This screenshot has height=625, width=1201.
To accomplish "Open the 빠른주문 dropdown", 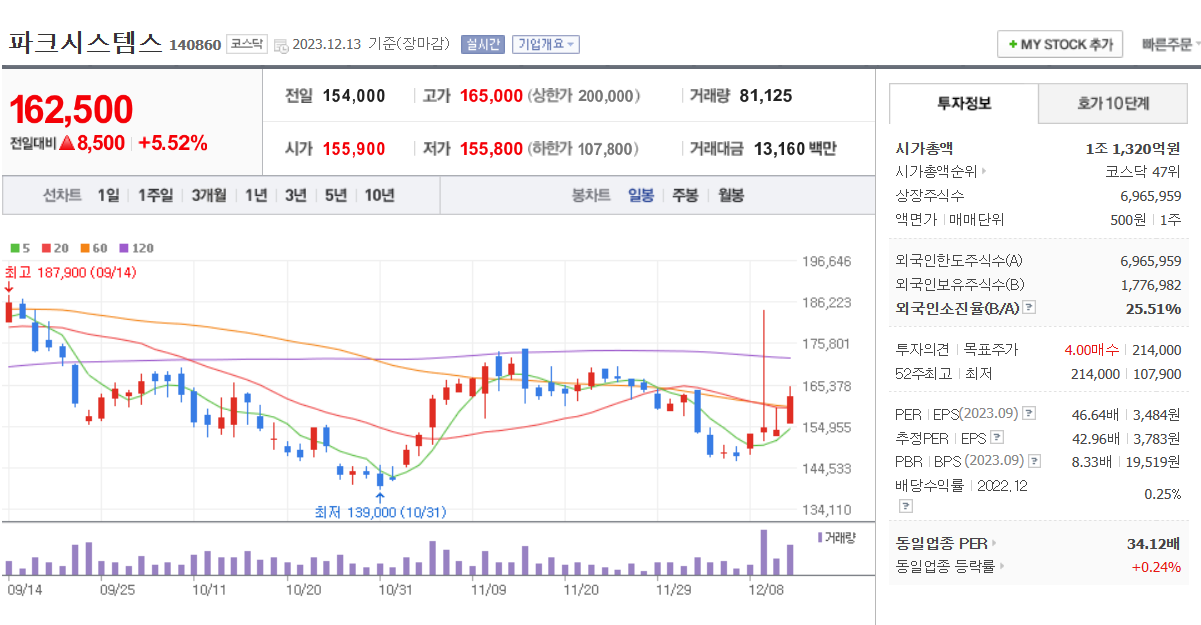I will [x=1170, y=45].
